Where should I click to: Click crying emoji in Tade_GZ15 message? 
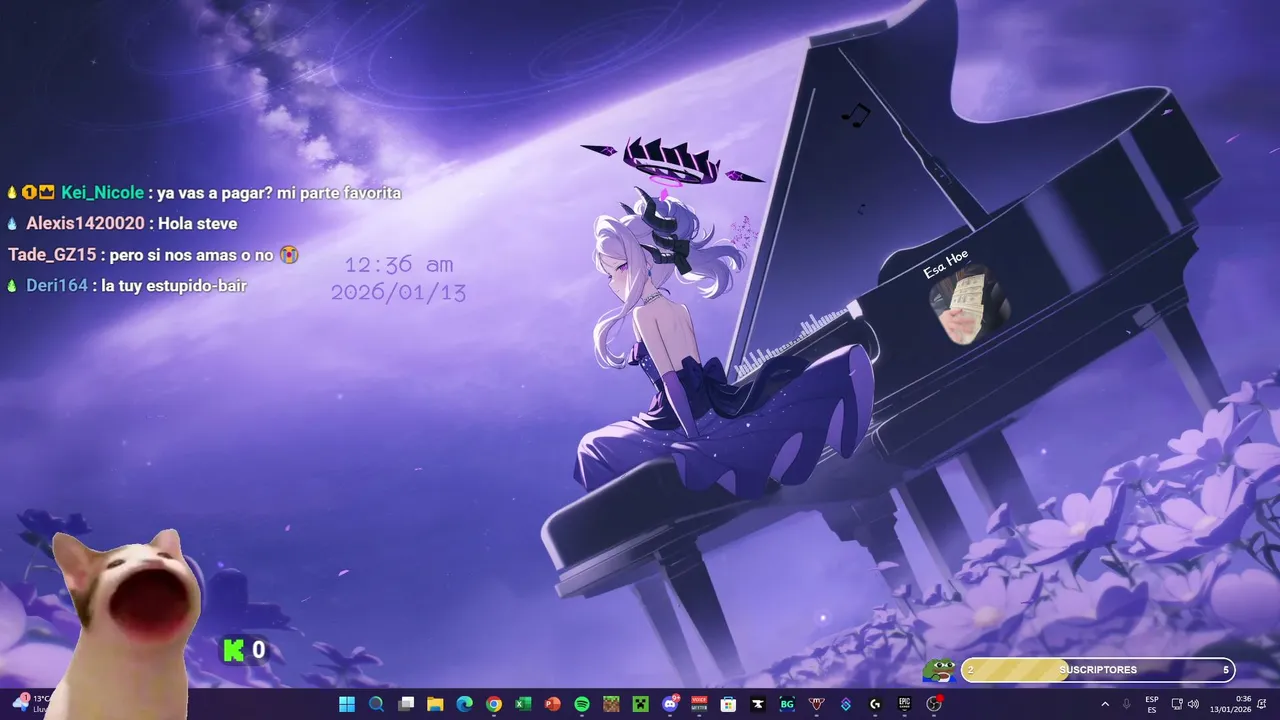click(x=289, y=255)
